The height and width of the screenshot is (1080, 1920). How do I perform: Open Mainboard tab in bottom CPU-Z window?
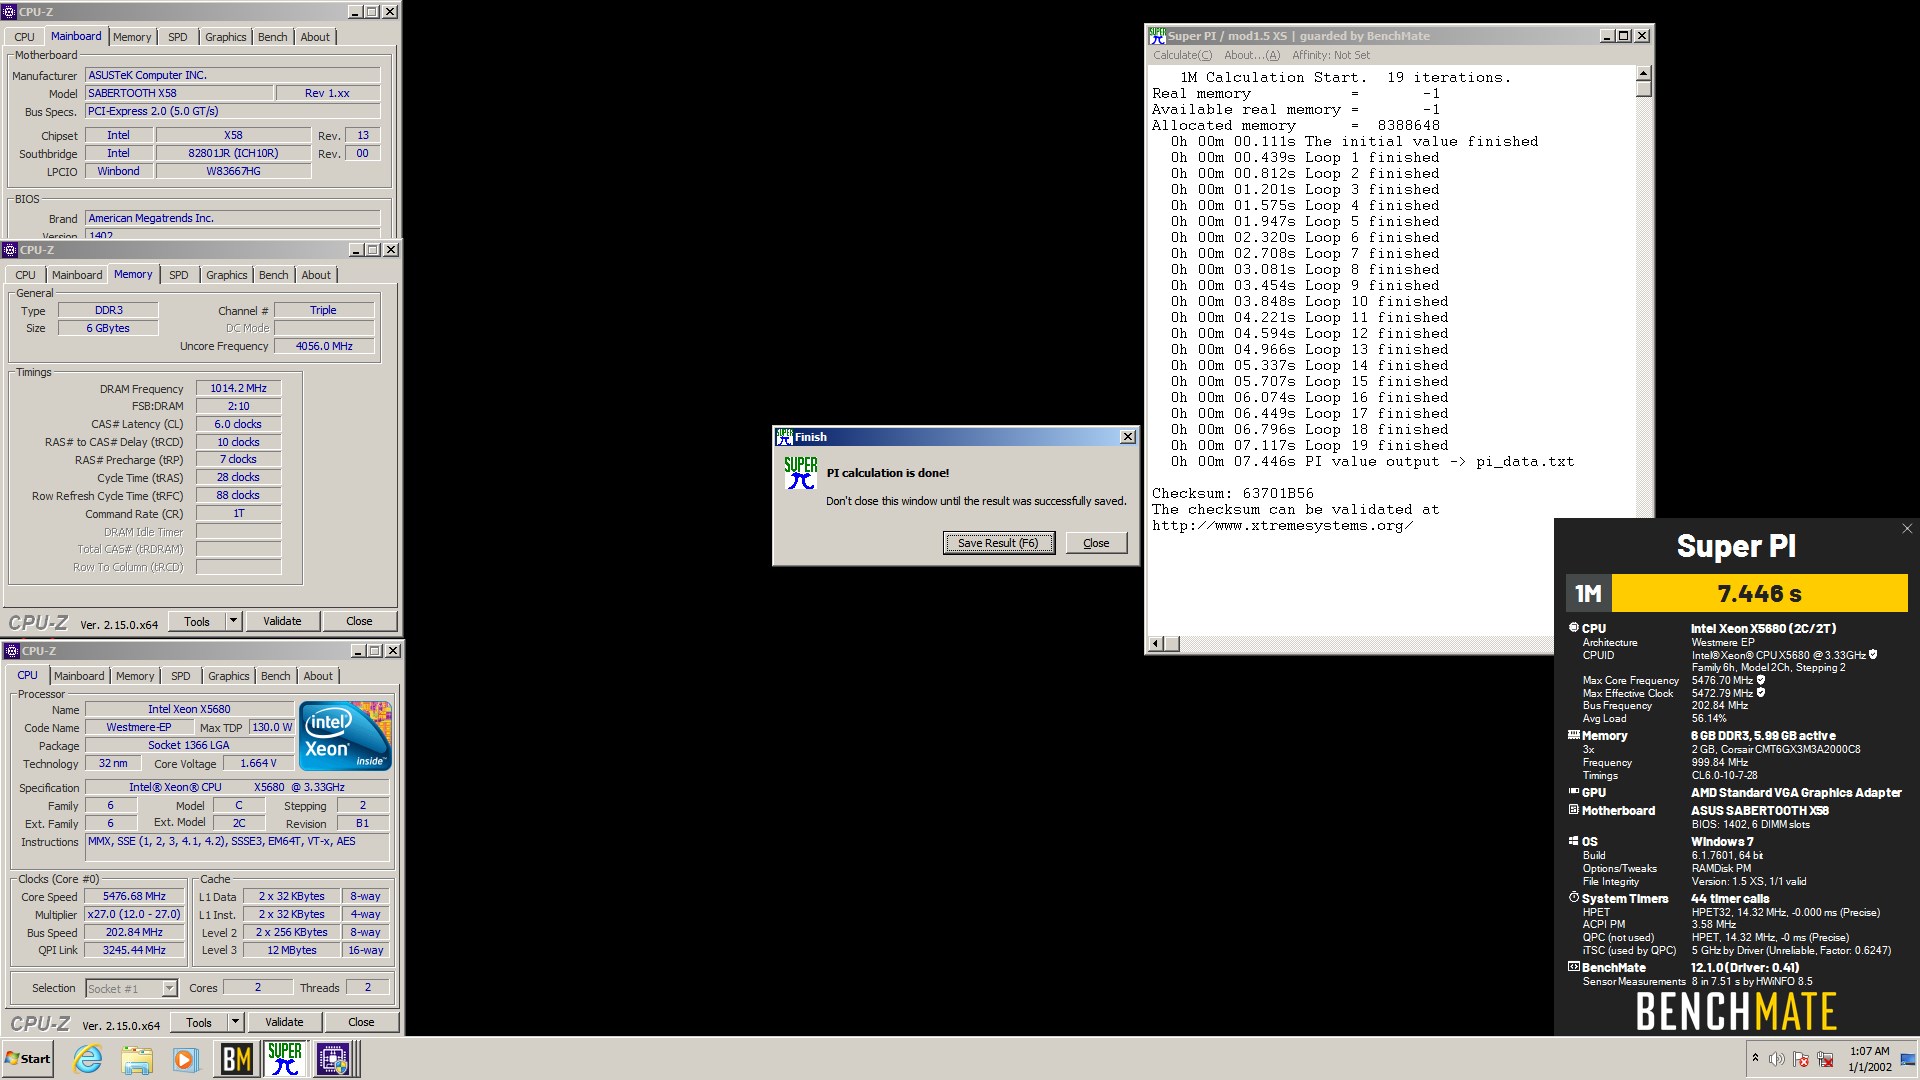pyautogui.click(x=79, y=676)
